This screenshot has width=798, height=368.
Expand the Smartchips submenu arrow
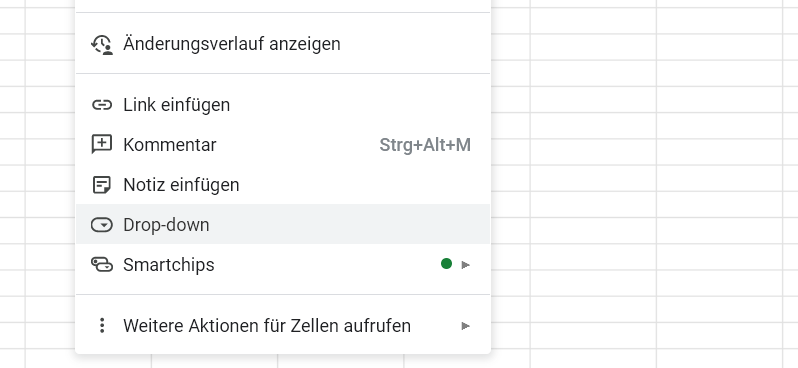(x=465, y=265)
